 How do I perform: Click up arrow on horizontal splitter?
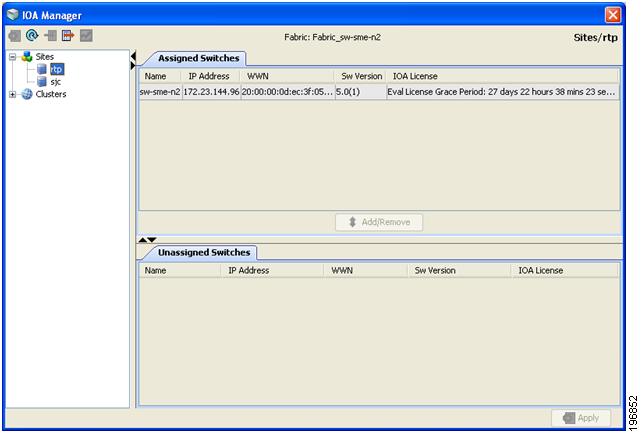143,240
